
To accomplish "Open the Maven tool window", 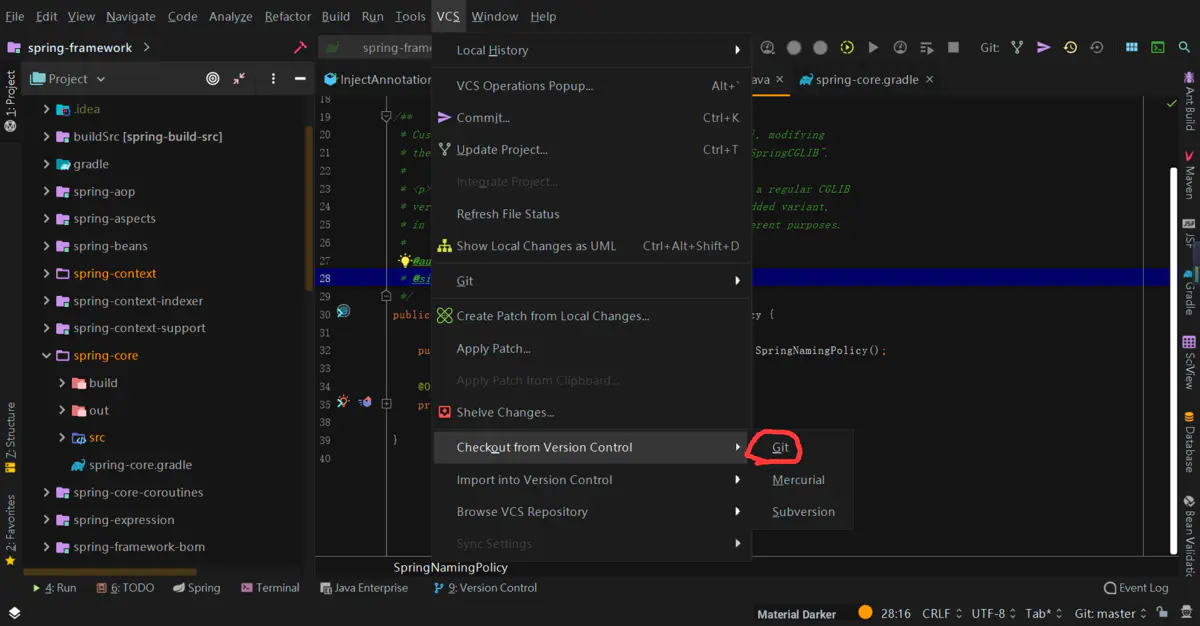I will pos(1189,175).
